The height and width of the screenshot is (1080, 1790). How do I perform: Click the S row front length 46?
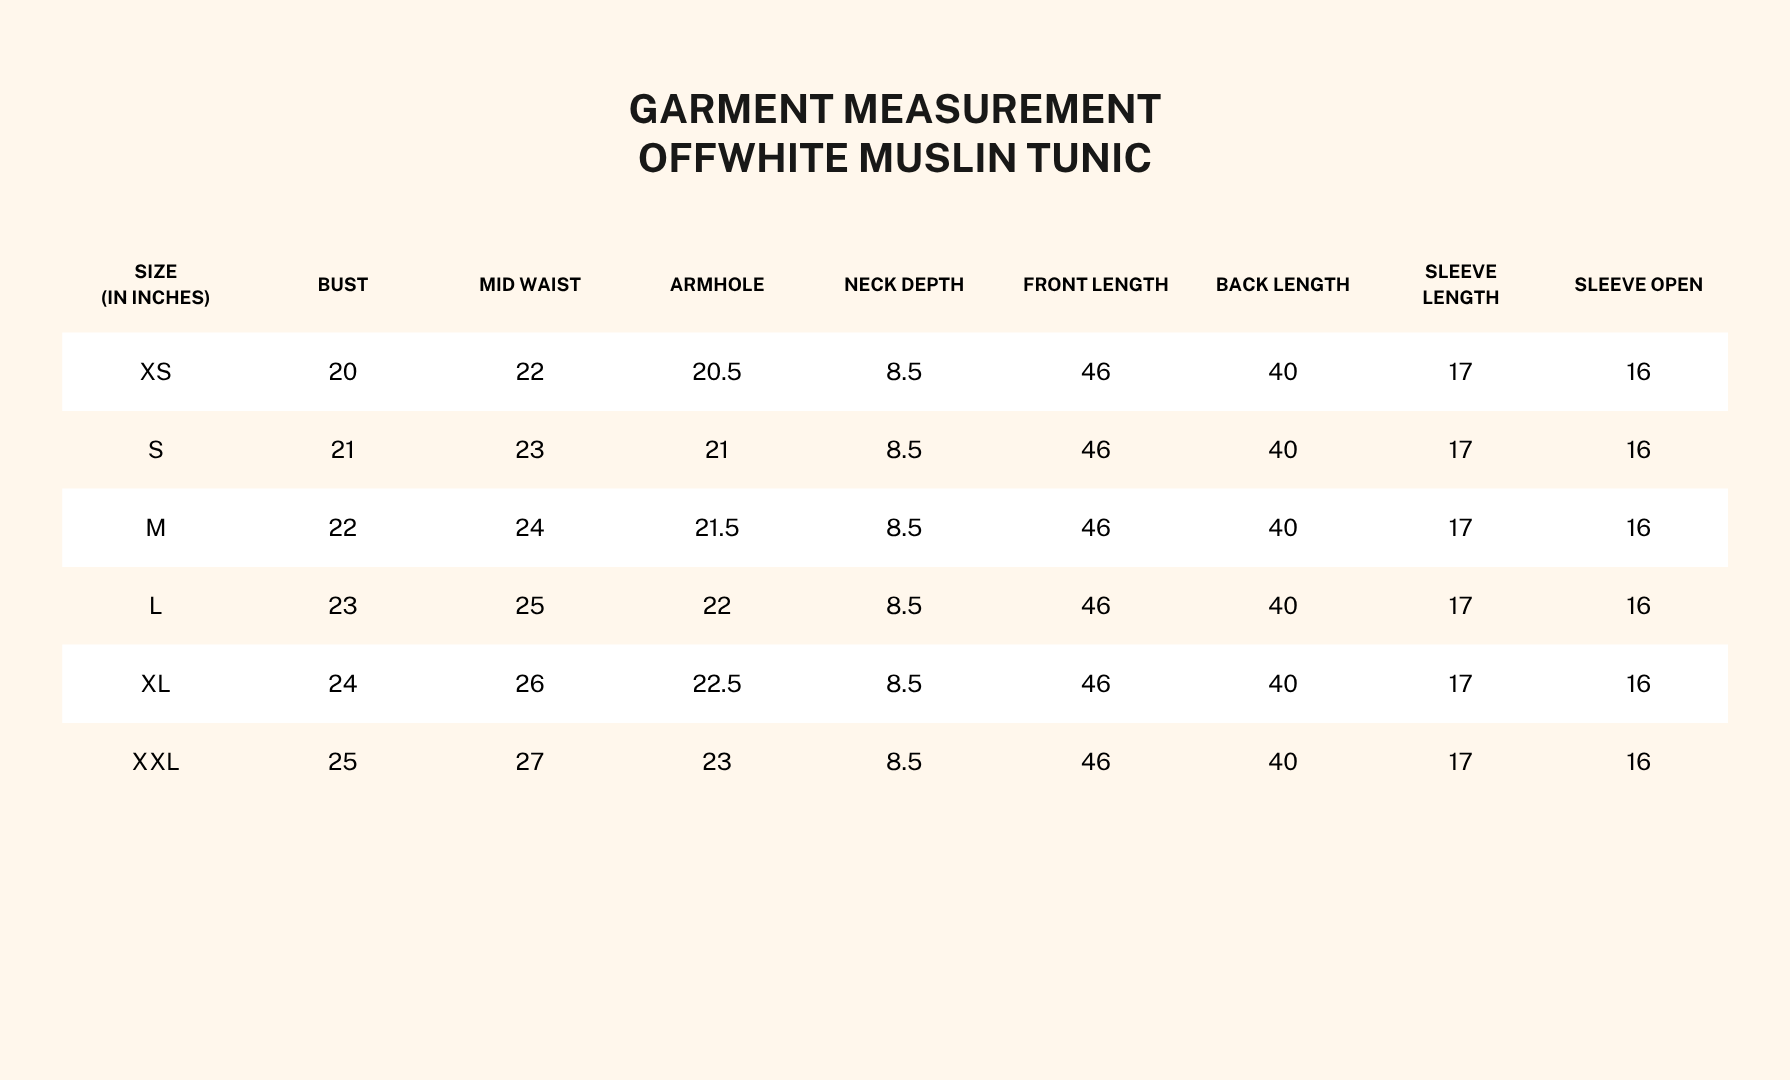1096,450
